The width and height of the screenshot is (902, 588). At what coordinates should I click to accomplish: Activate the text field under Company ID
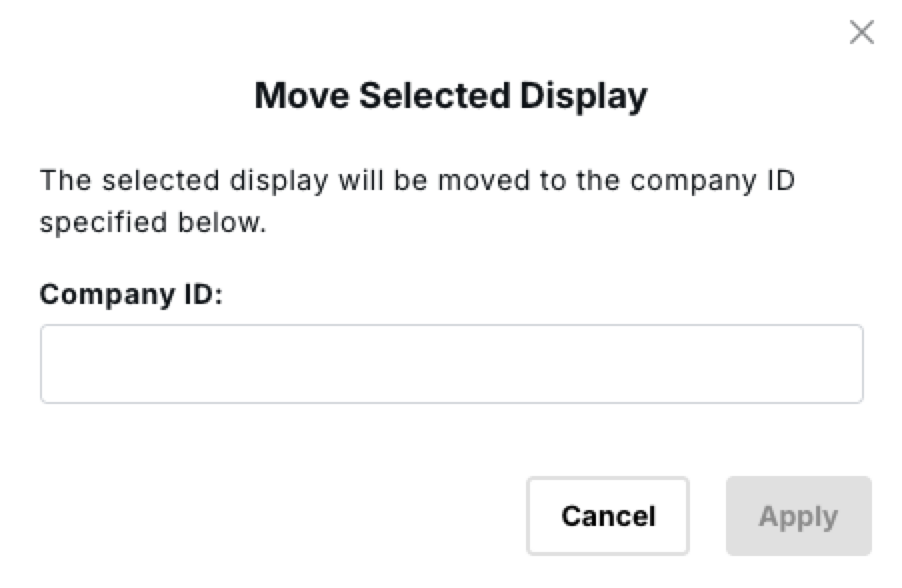[x=451, y=364]
